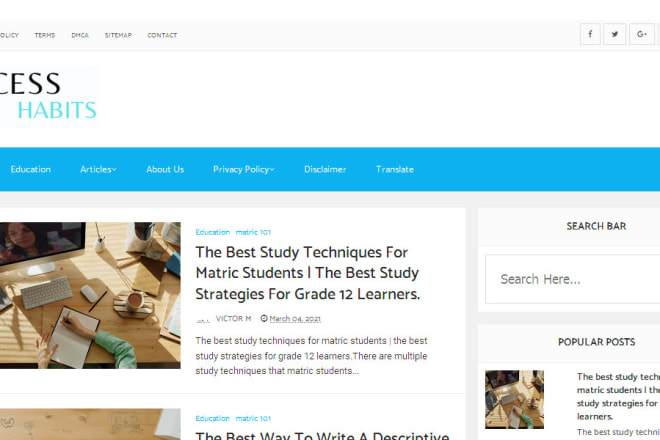
Task: Expand the Privacy Policy dropdown menu
Action: 244,169
